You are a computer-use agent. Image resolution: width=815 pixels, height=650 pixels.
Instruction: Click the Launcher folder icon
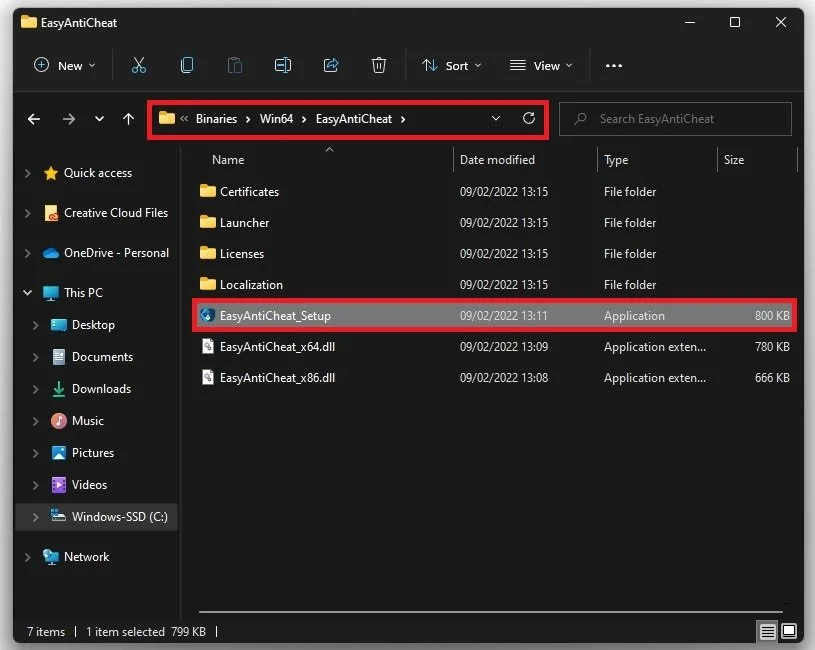point(207,222)
